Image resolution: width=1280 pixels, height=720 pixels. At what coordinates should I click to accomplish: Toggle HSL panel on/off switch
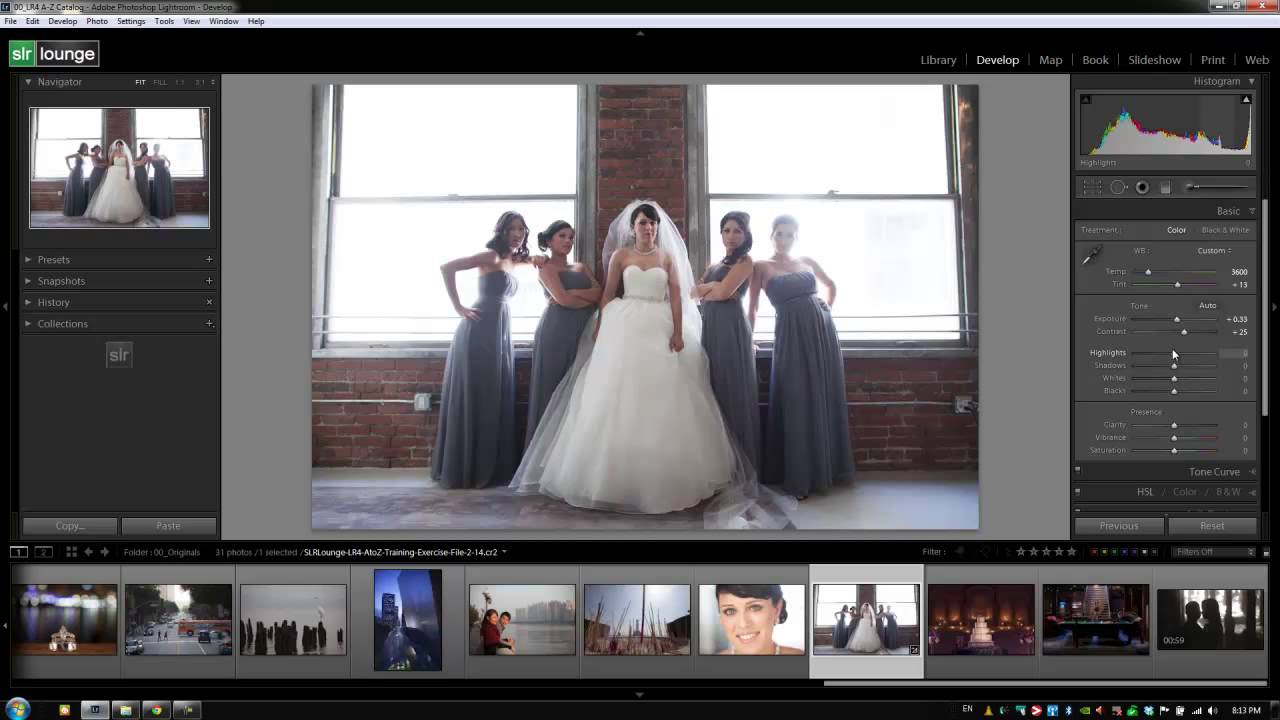click(1078, 492)
